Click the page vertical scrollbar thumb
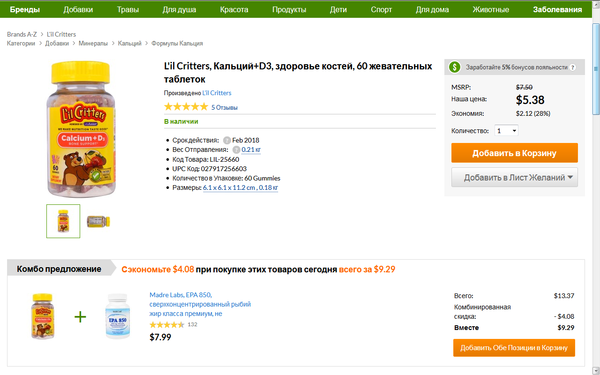 (596, 69)
